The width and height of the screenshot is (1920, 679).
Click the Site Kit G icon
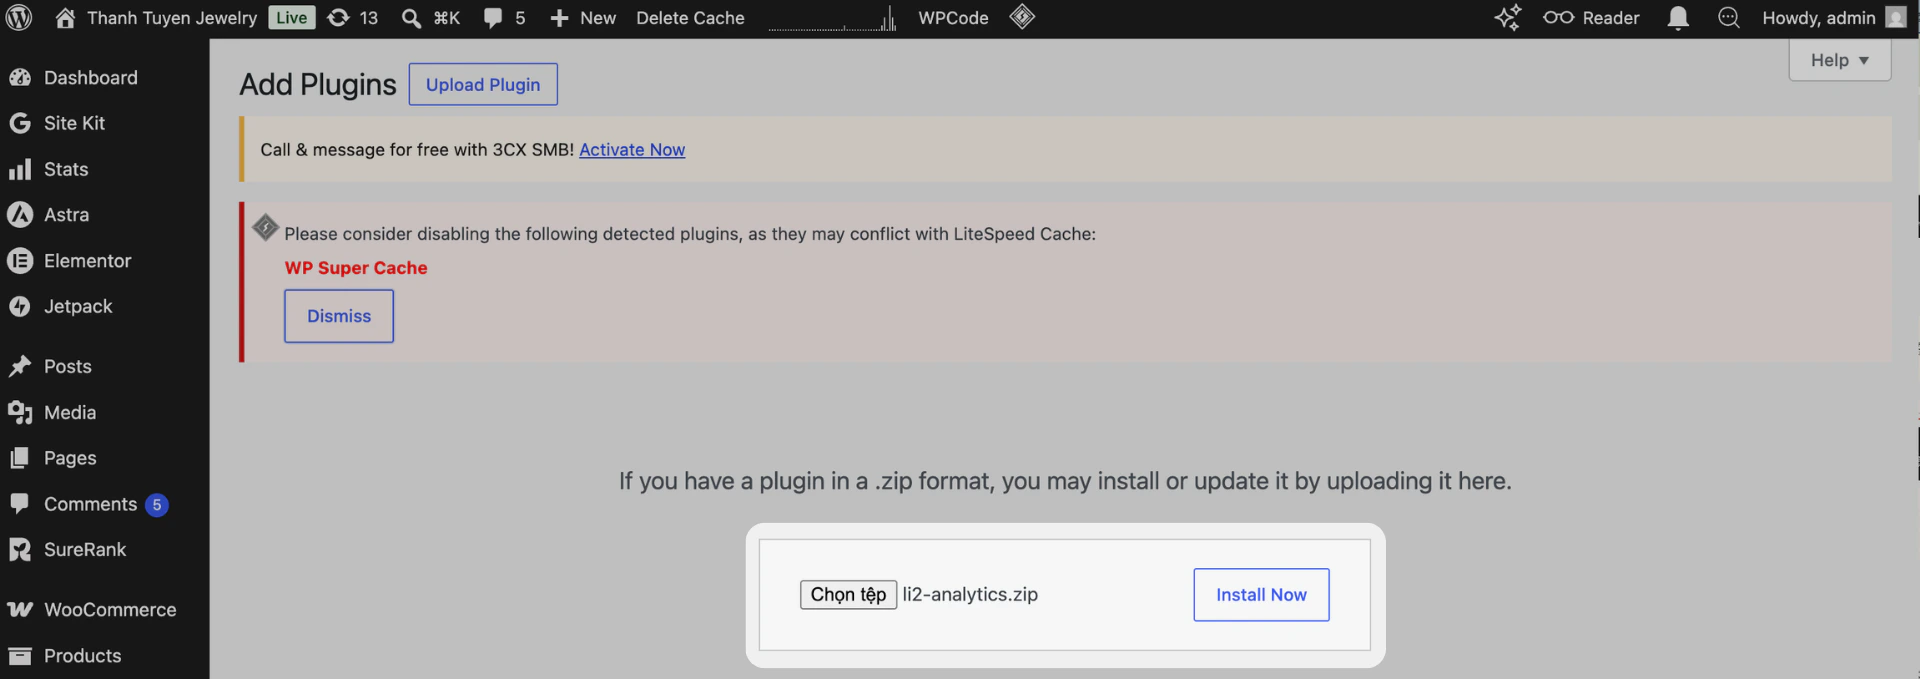20,123
